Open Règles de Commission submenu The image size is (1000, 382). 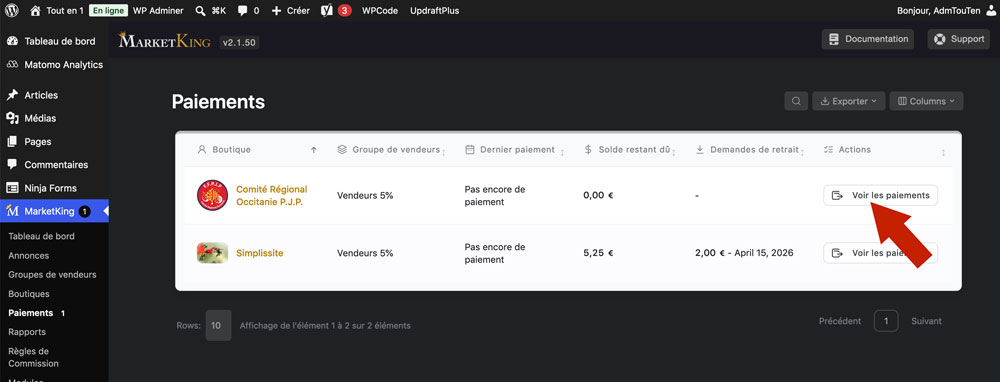33,357
